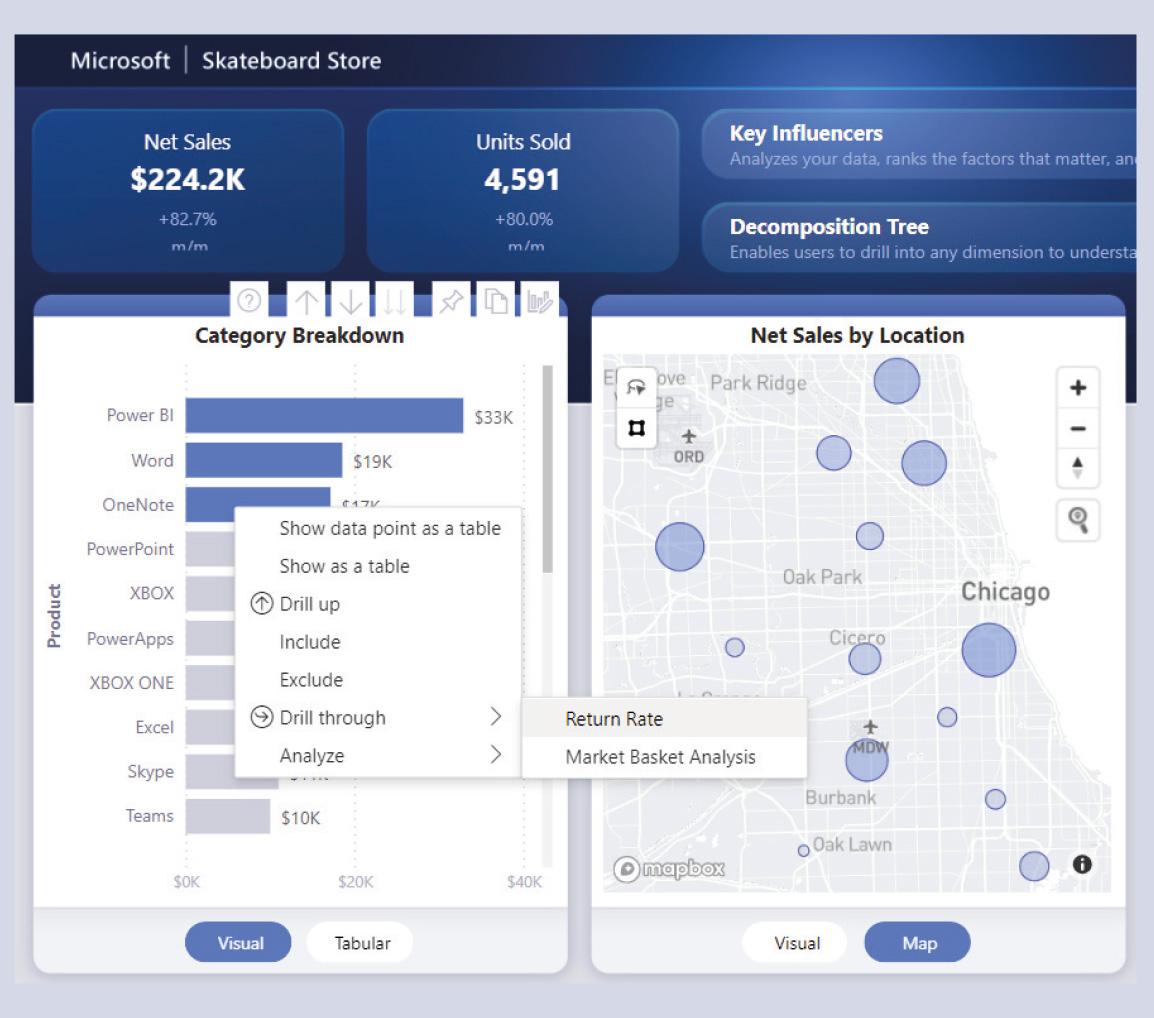The image size is (1154, 1018).
Task: Switch Category Breakdown to Visual view
Action: 238,942
